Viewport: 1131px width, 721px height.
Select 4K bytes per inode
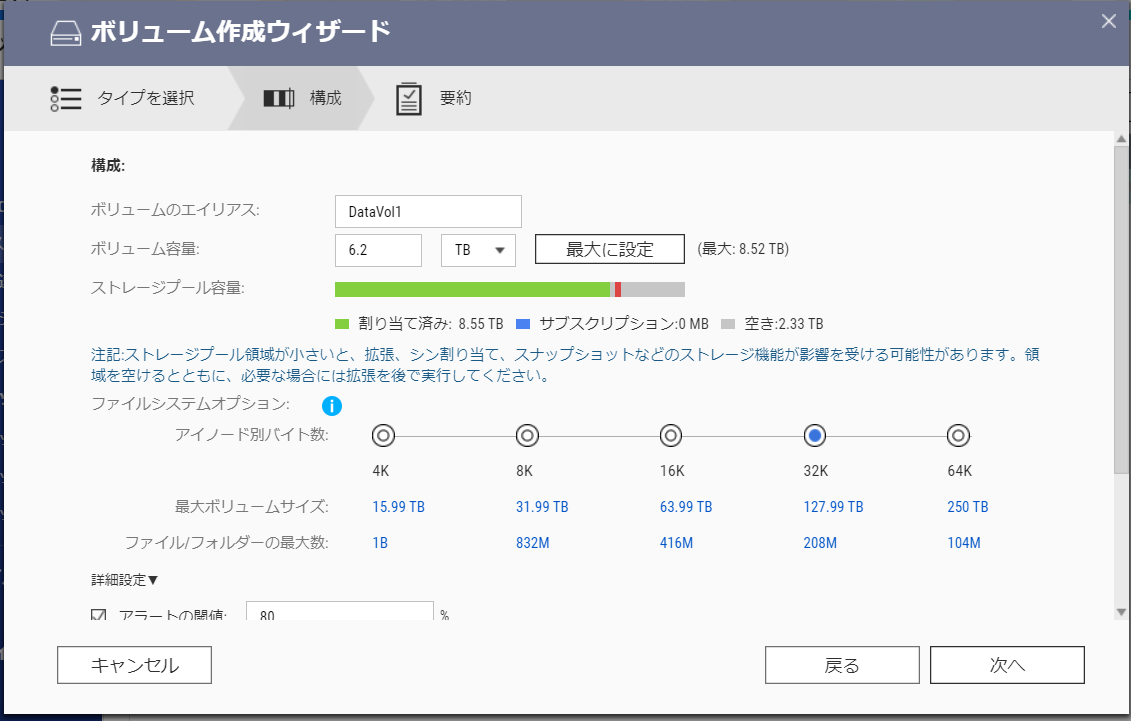[x=383, y=435]
